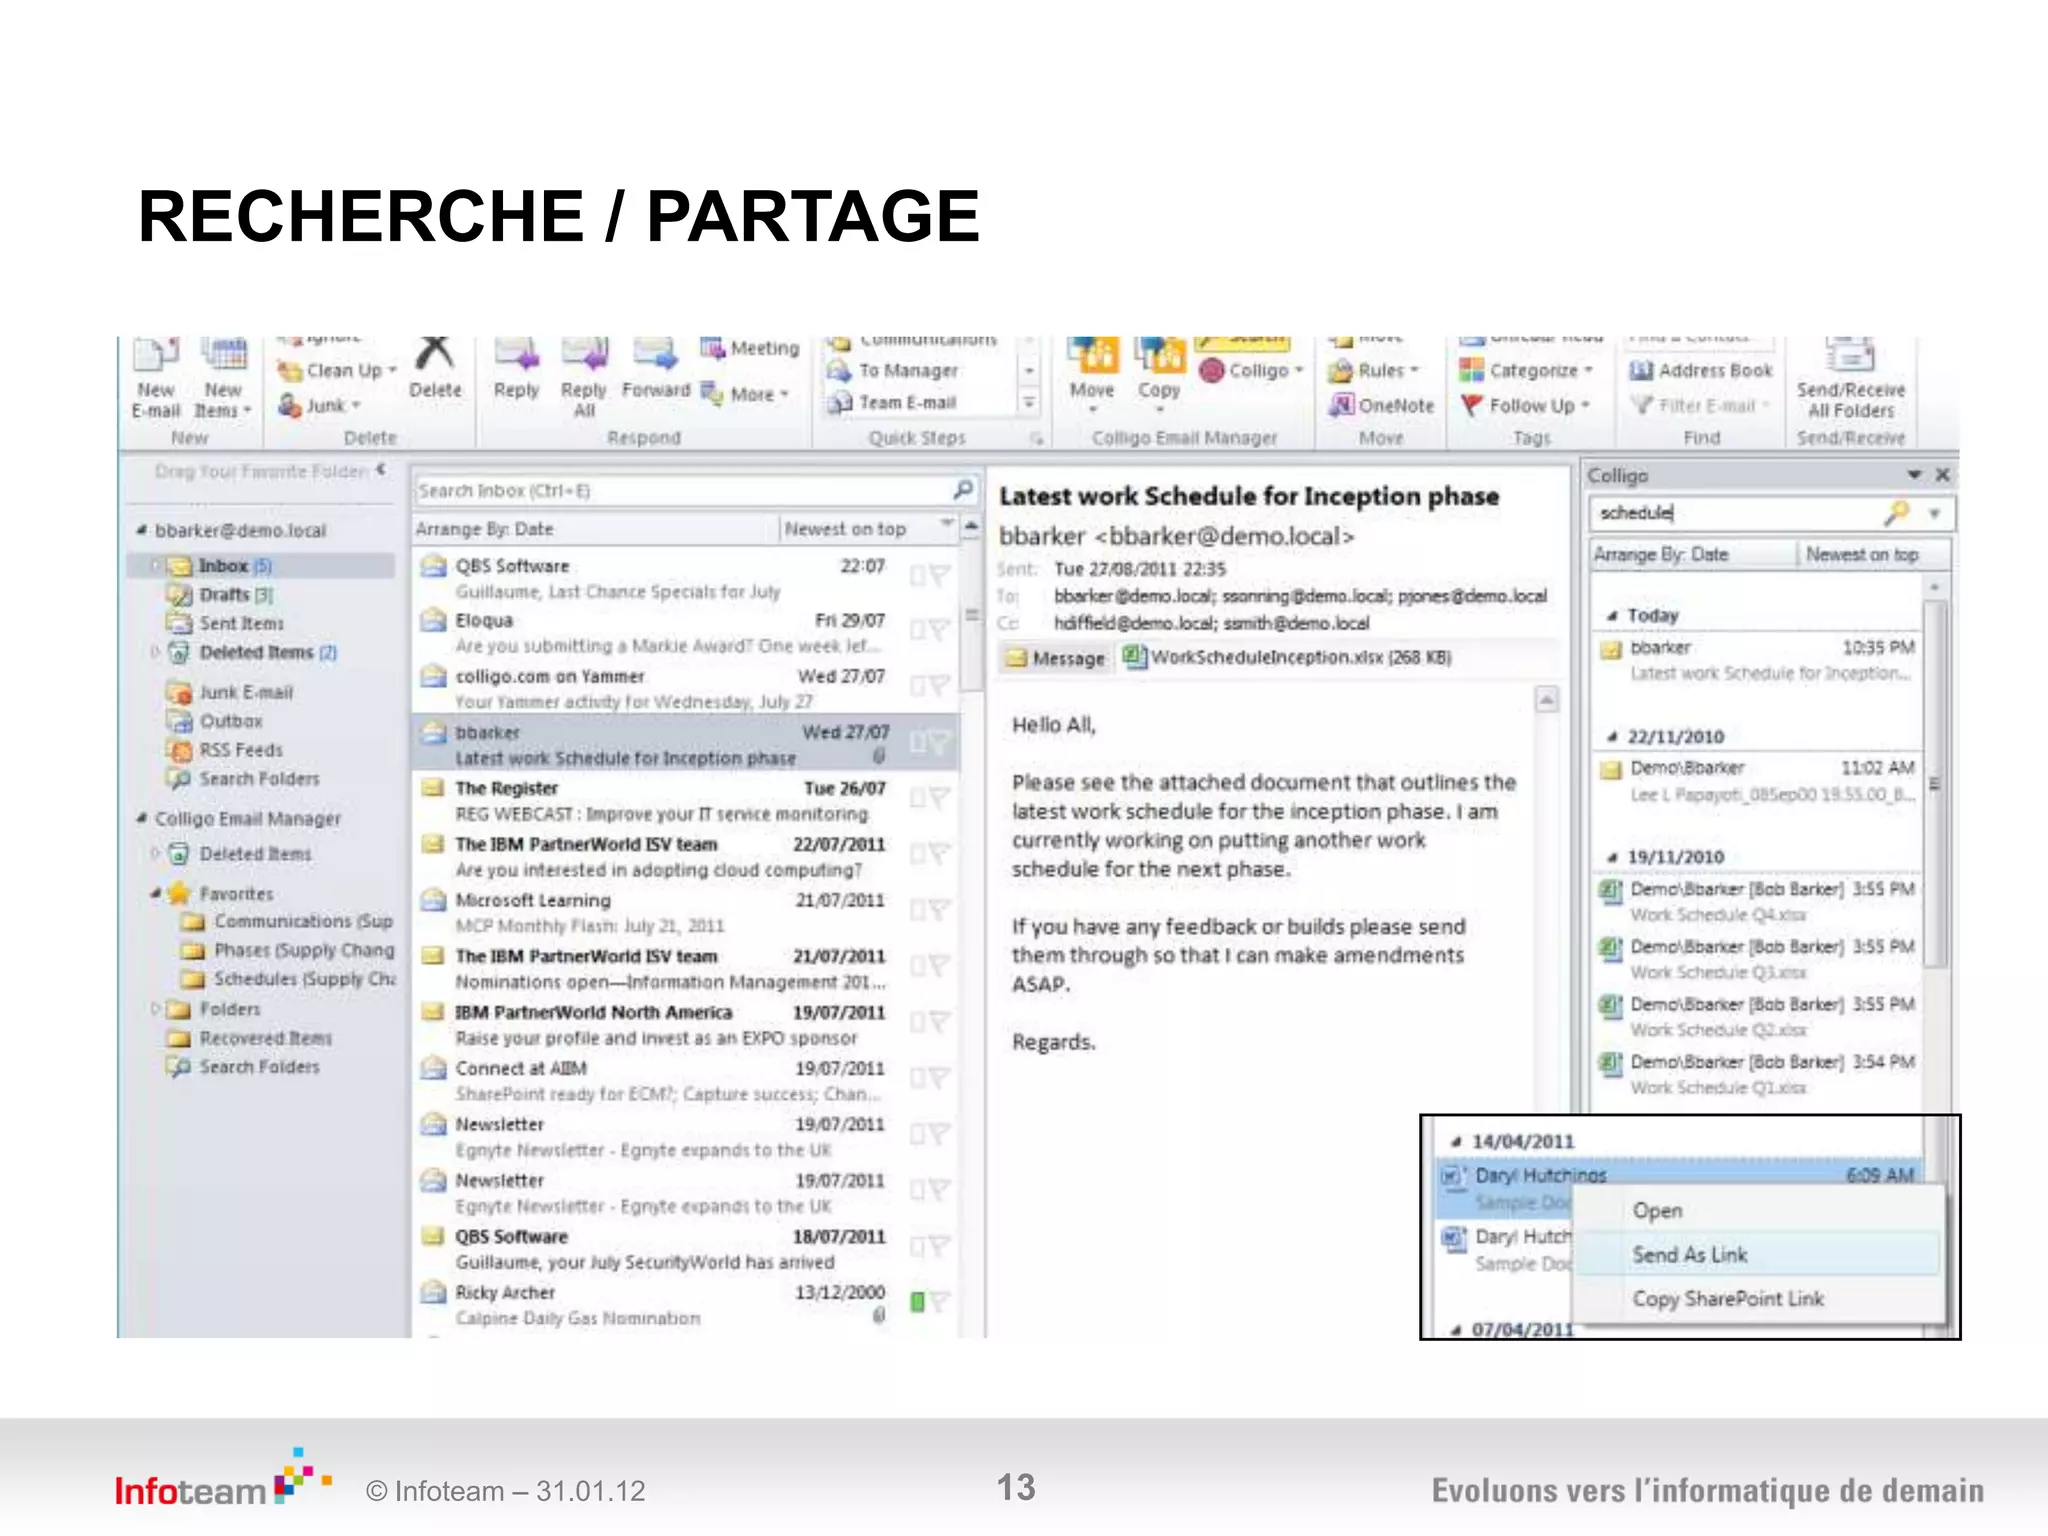Select the Inbox folder

pos(262,566)
